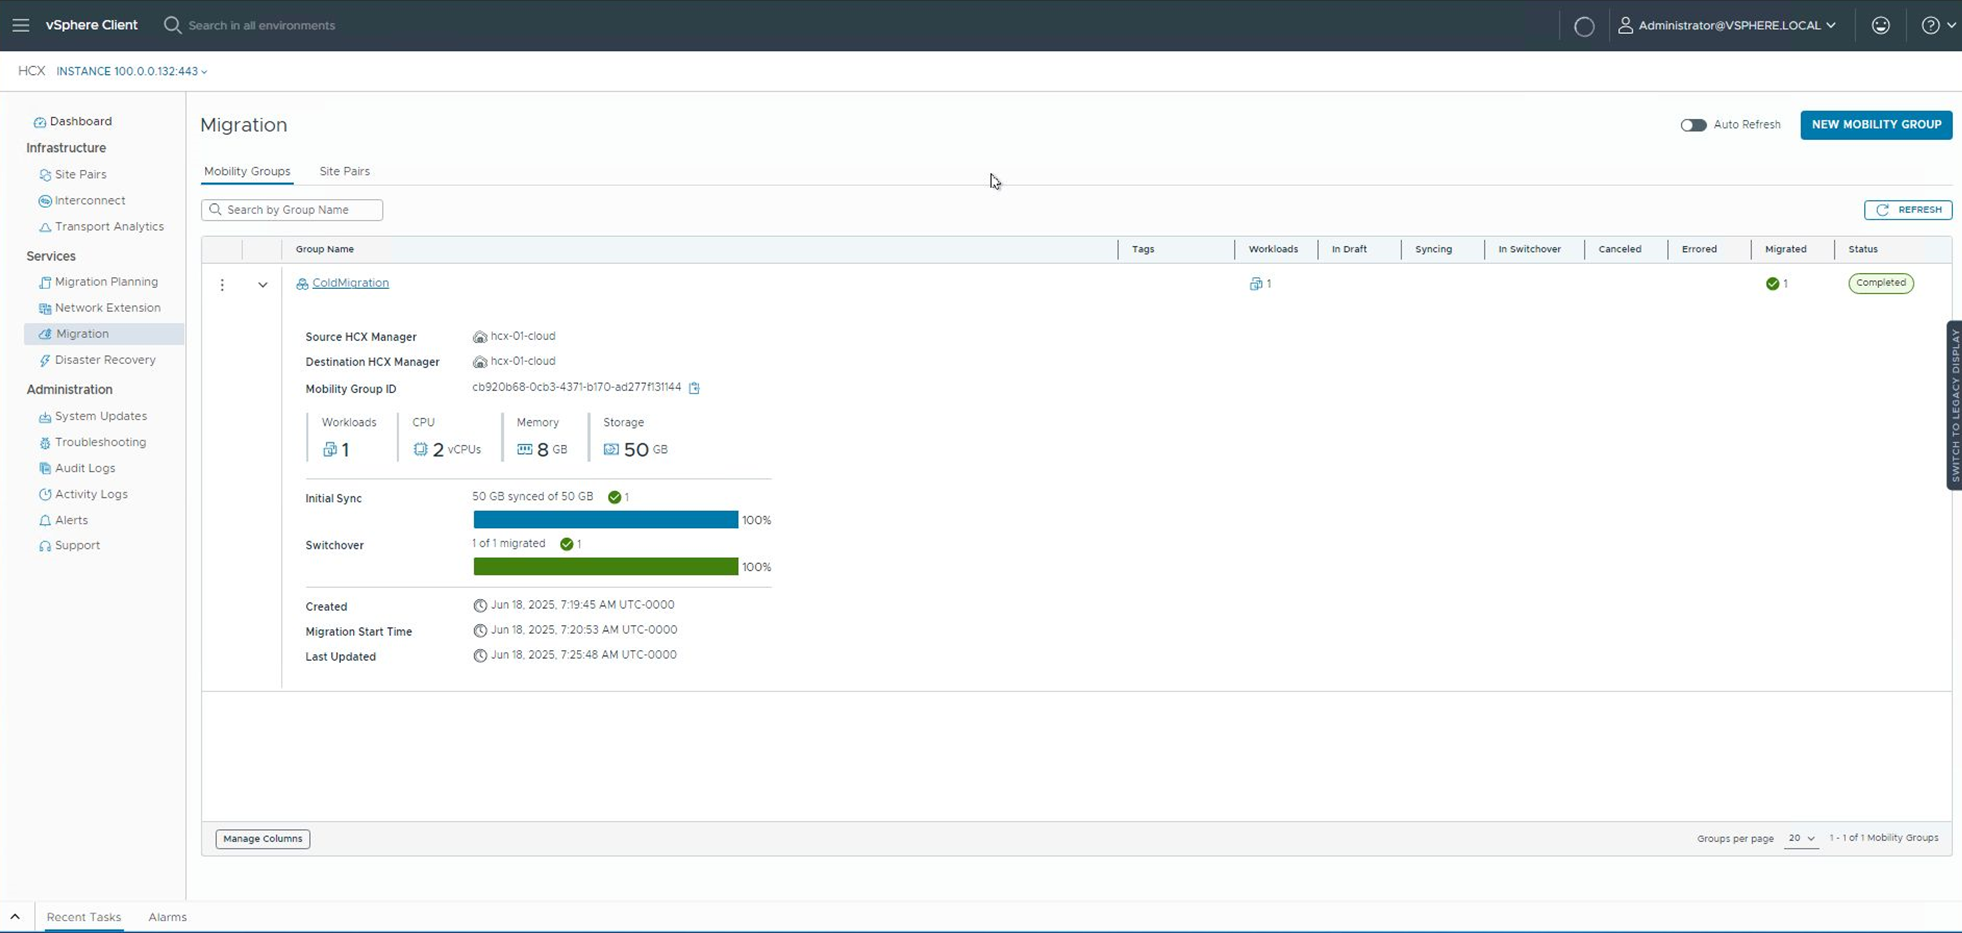This screenshot has width=1962, height=933.
Task: Open the ColdMigration row actions menu
Action: [222, 285]
